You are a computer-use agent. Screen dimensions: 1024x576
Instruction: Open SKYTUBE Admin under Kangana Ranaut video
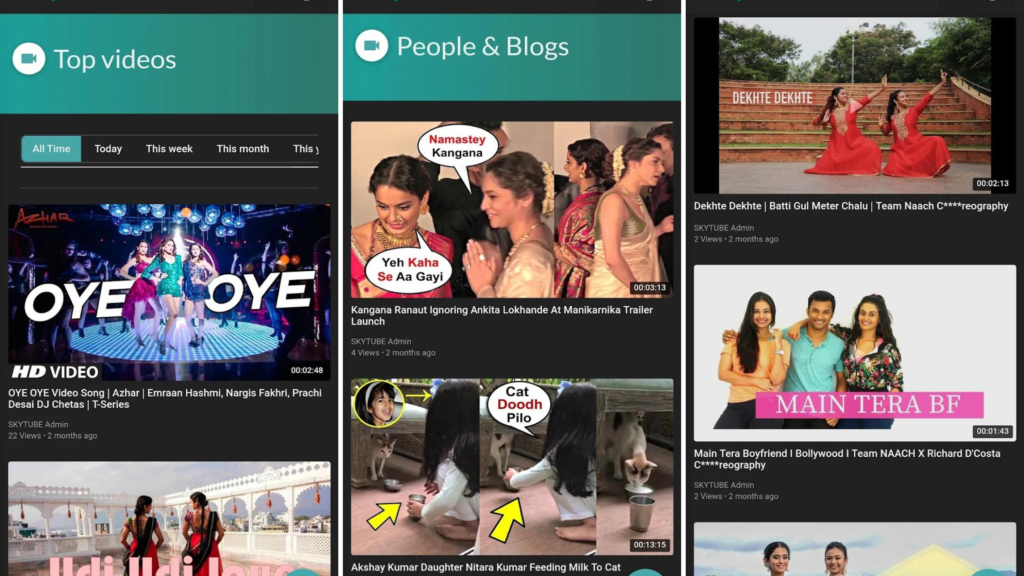[x=381, y=342]
